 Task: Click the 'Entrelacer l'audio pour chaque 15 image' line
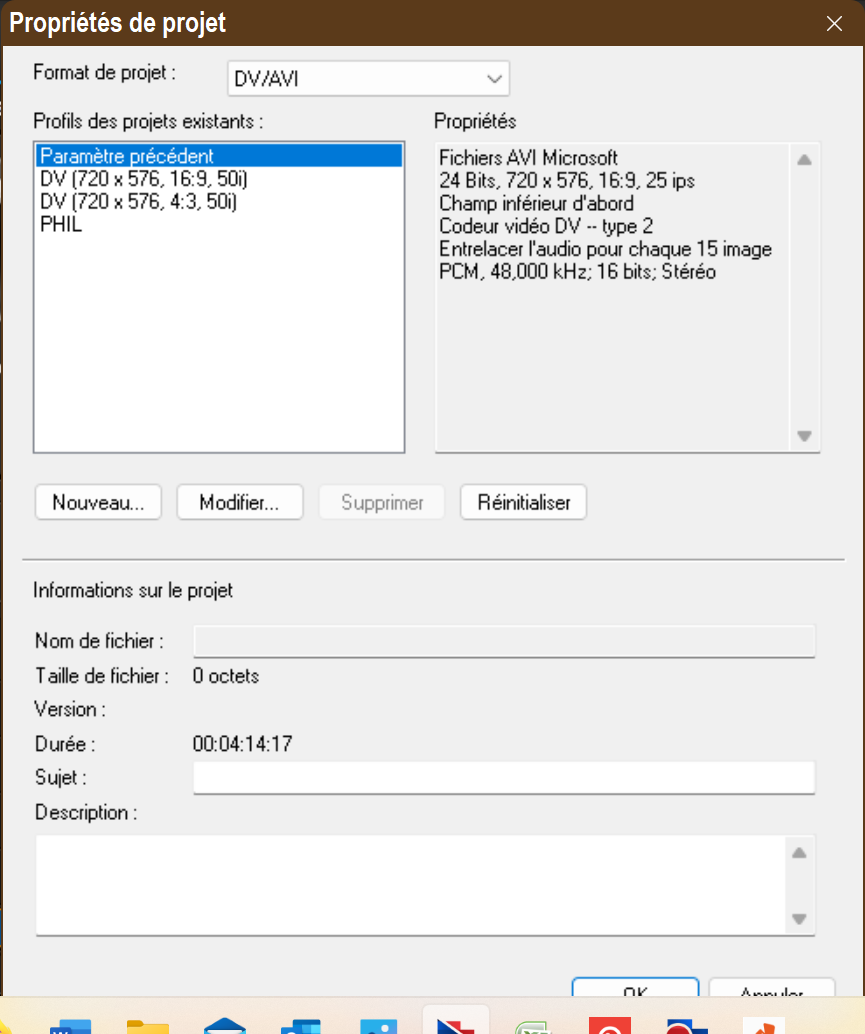coord(605,249)
